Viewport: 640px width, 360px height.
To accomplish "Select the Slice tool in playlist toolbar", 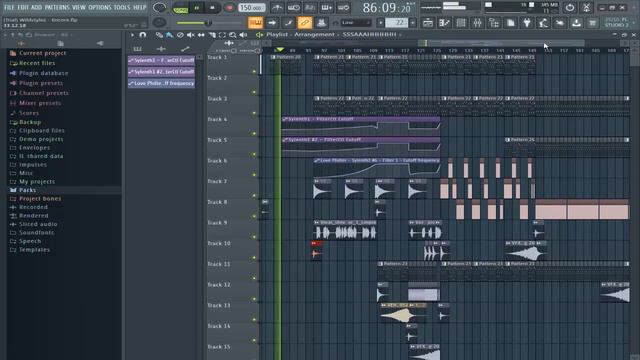I will pos(212,35).
